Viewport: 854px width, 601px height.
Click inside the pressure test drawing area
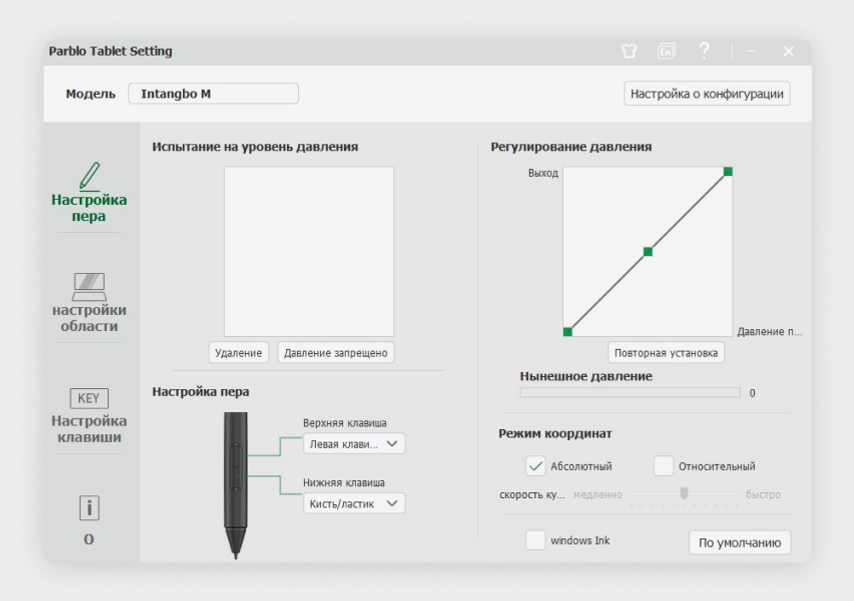(309, 252)
